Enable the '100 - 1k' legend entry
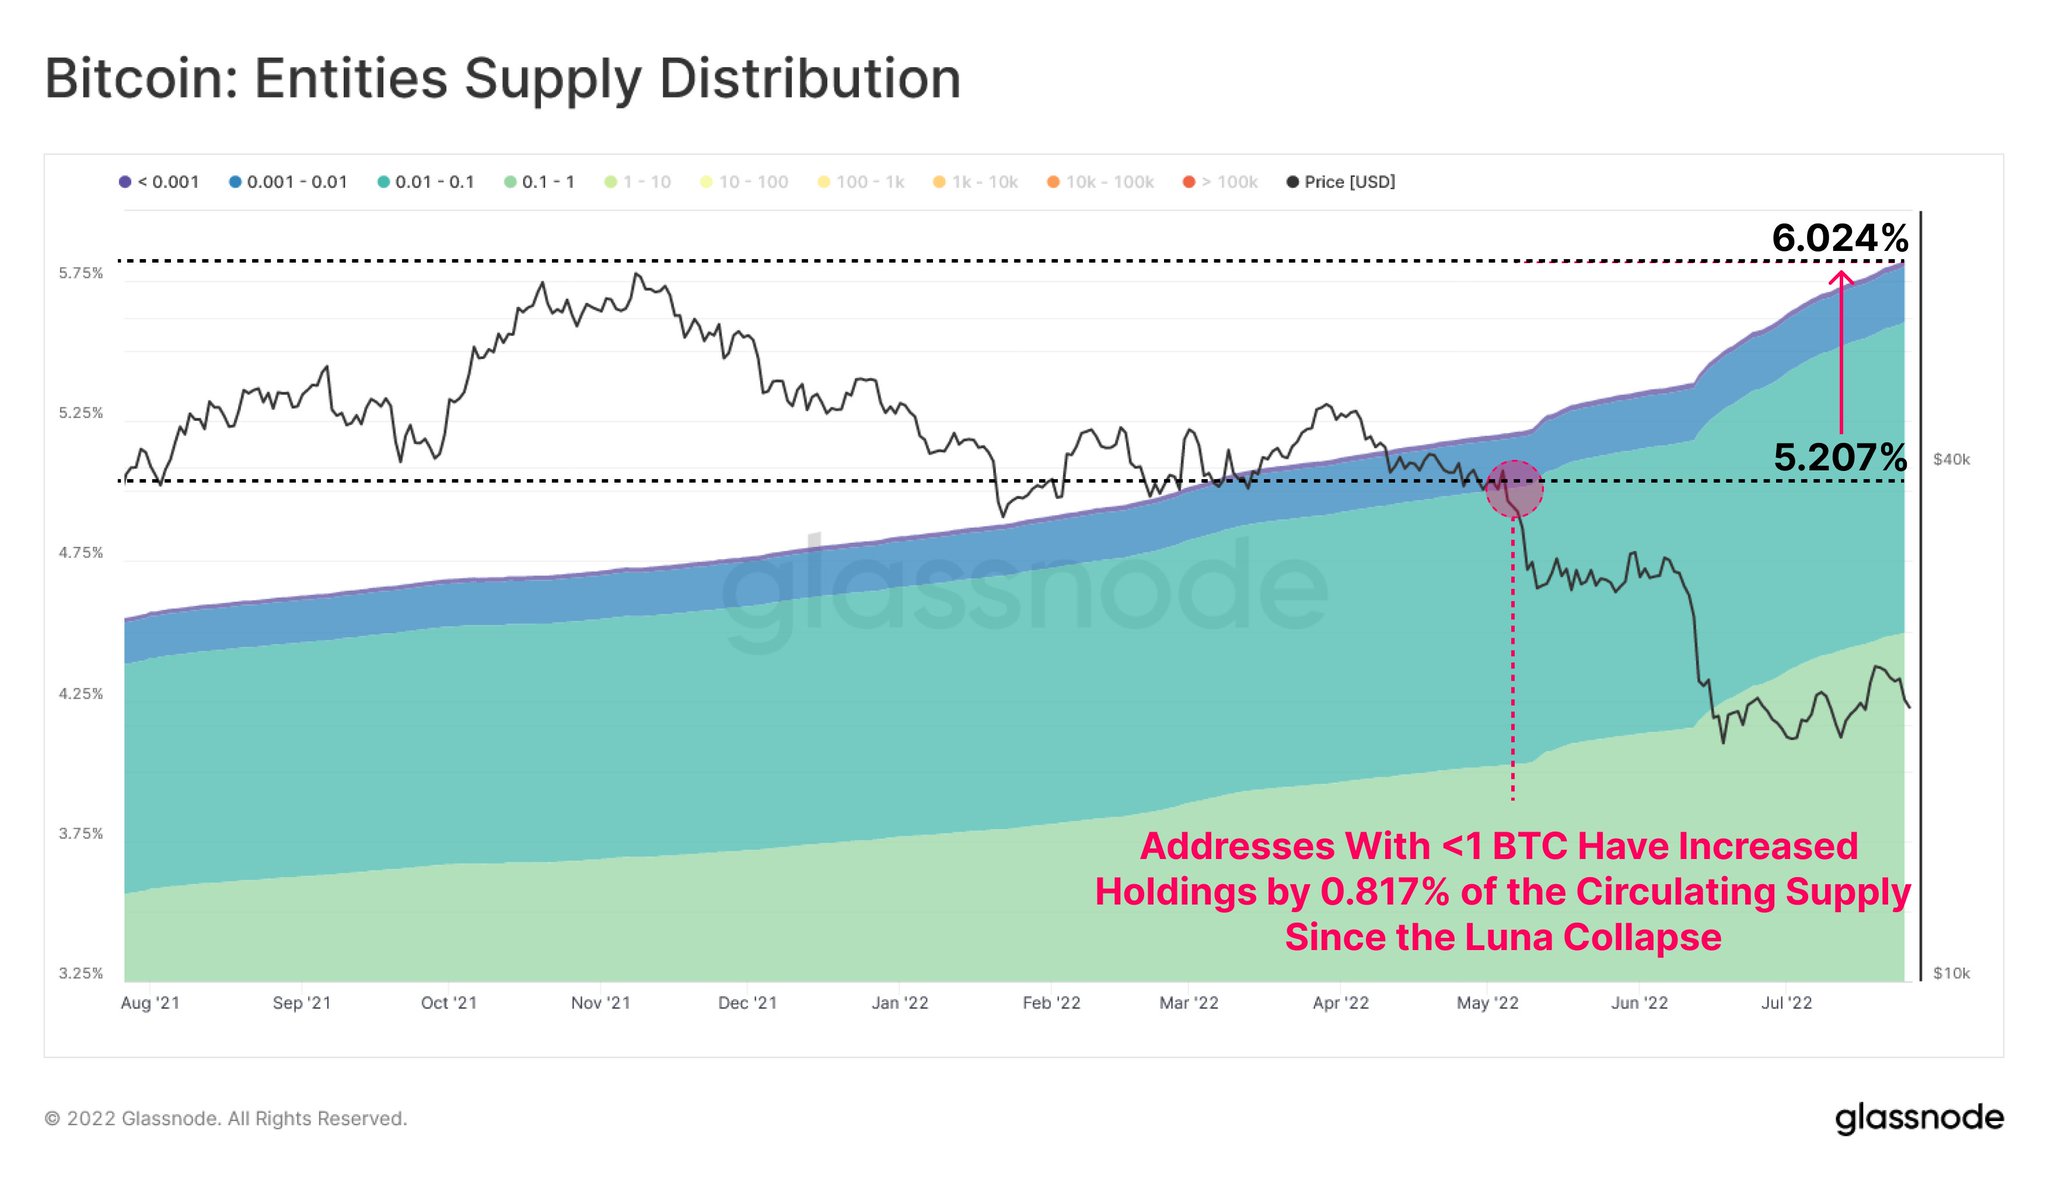The height and width of the screenshot is (1180, 2048). pos(861,182)
